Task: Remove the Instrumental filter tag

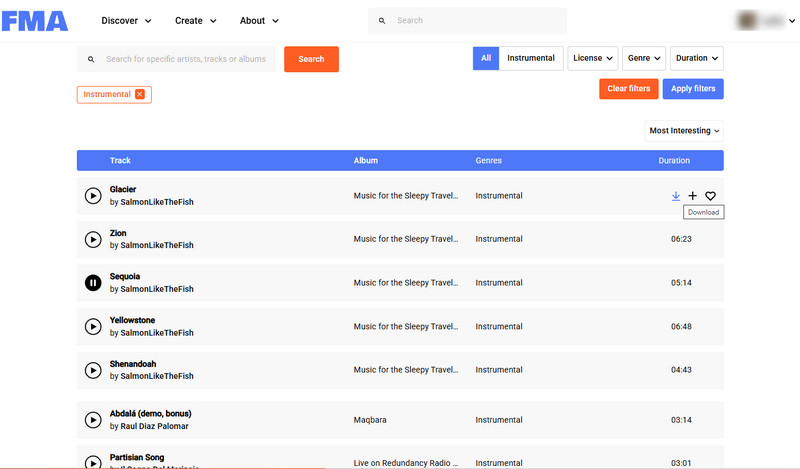Action: (140, 94)
